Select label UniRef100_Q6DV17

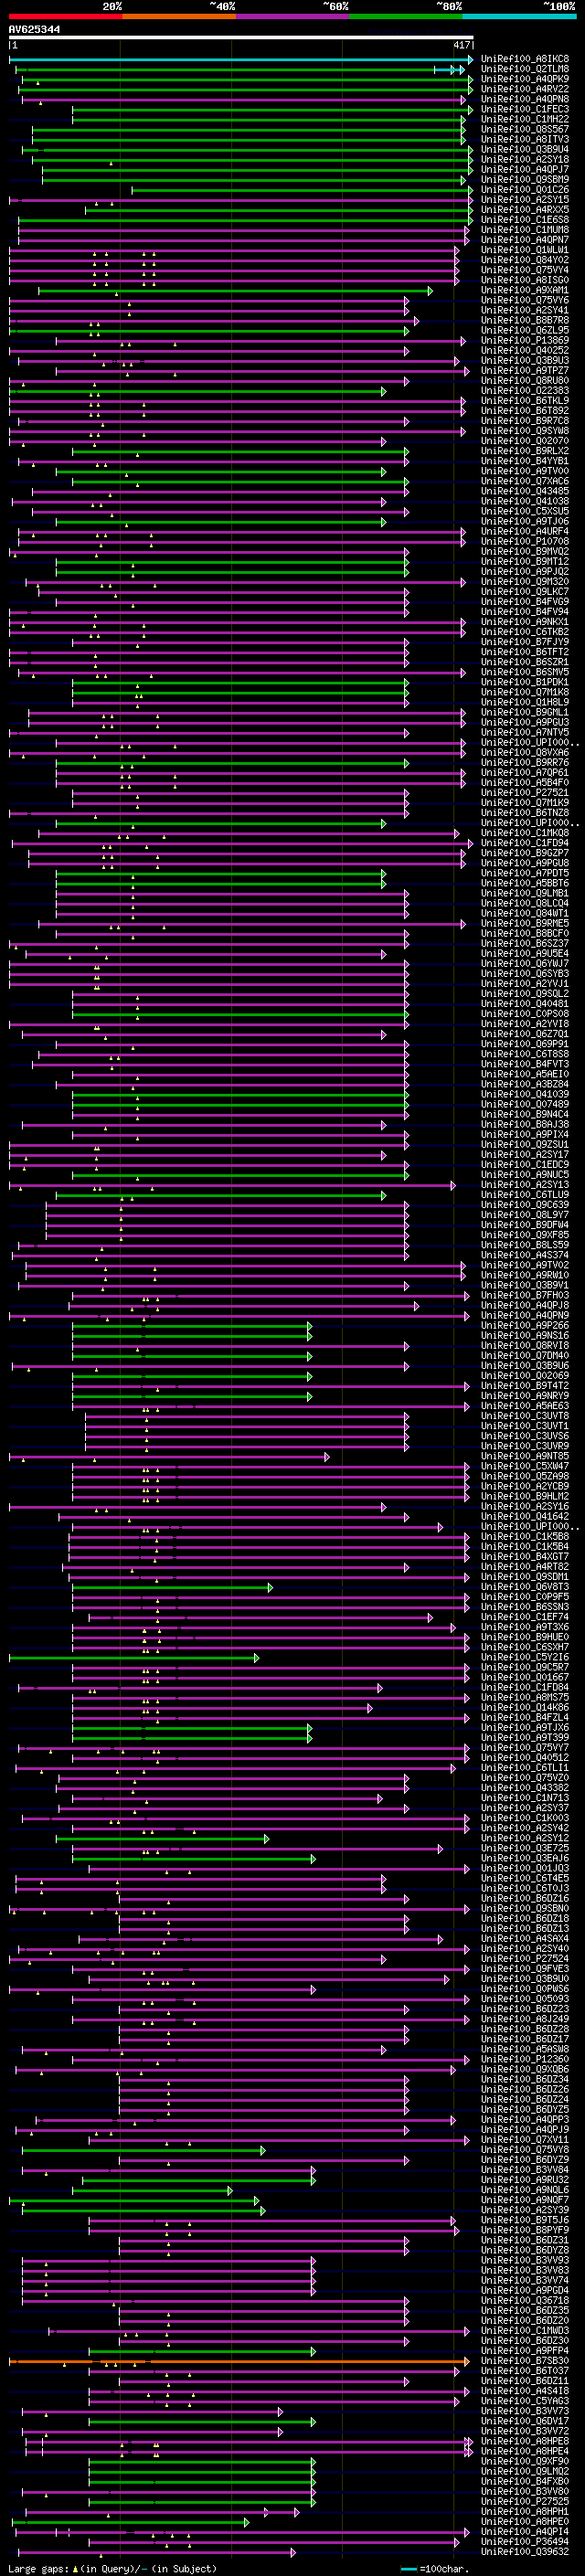coord(525,2421)
